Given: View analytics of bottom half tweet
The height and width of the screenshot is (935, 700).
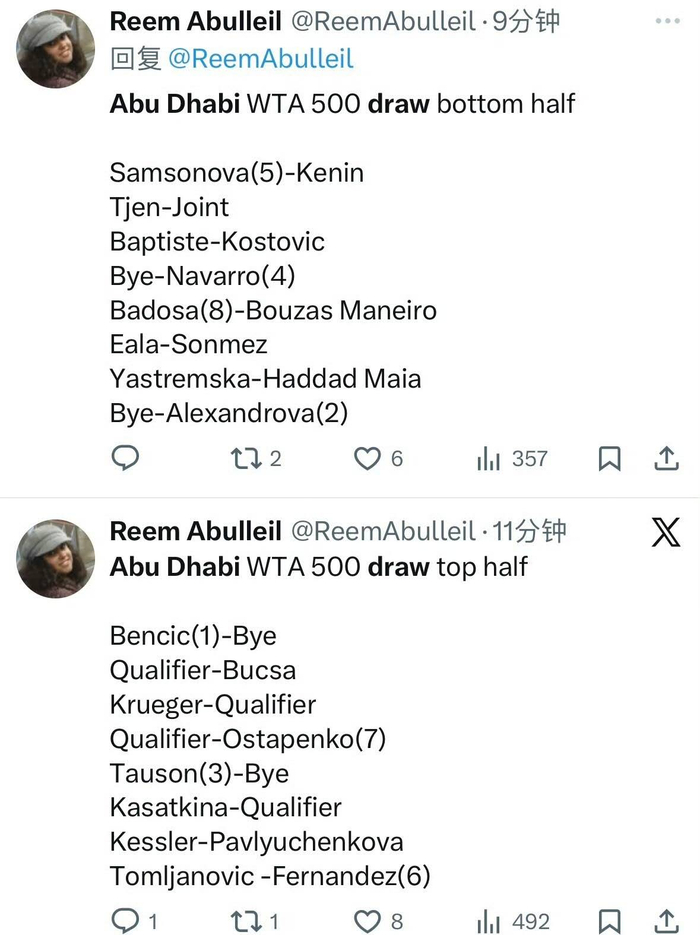Looking at the screenshot, I should click(x=489, y=458).
